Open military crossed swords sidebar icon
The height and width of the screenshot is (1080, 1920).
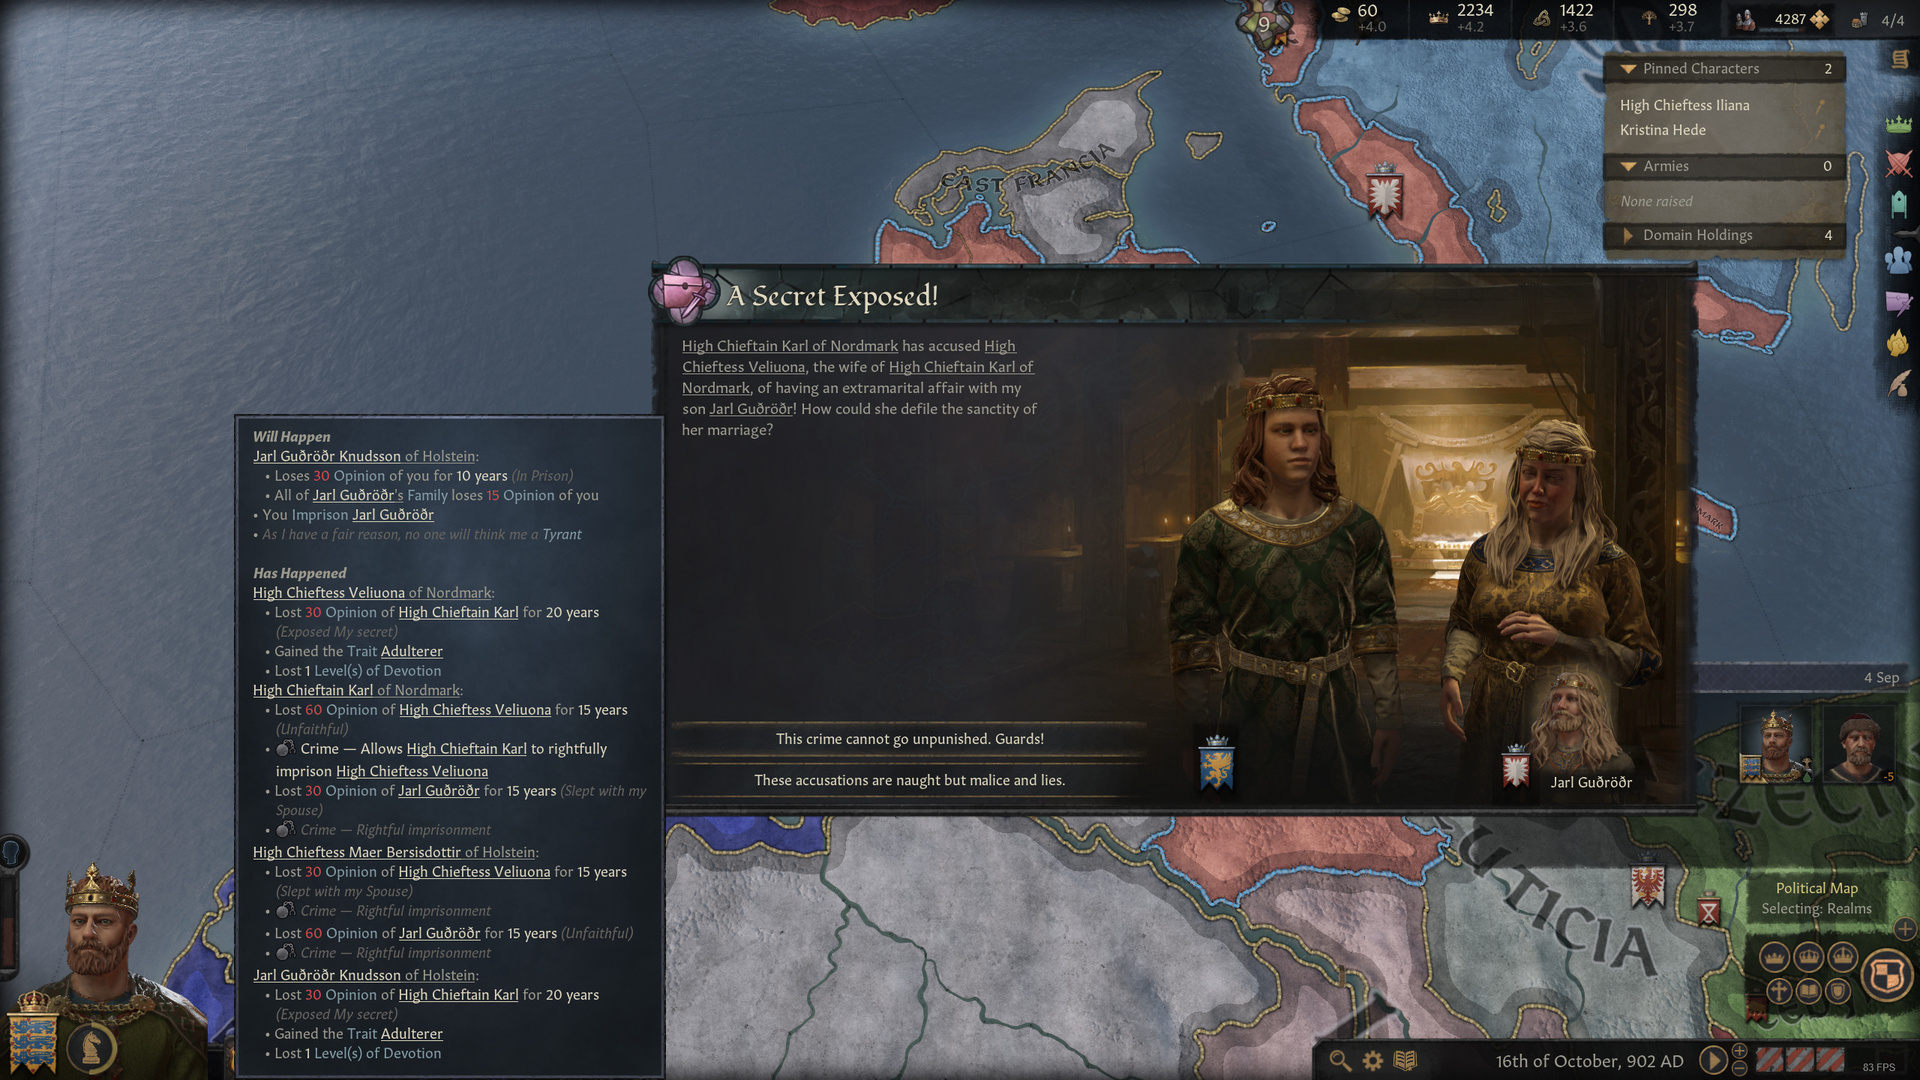click(1898, 164)
